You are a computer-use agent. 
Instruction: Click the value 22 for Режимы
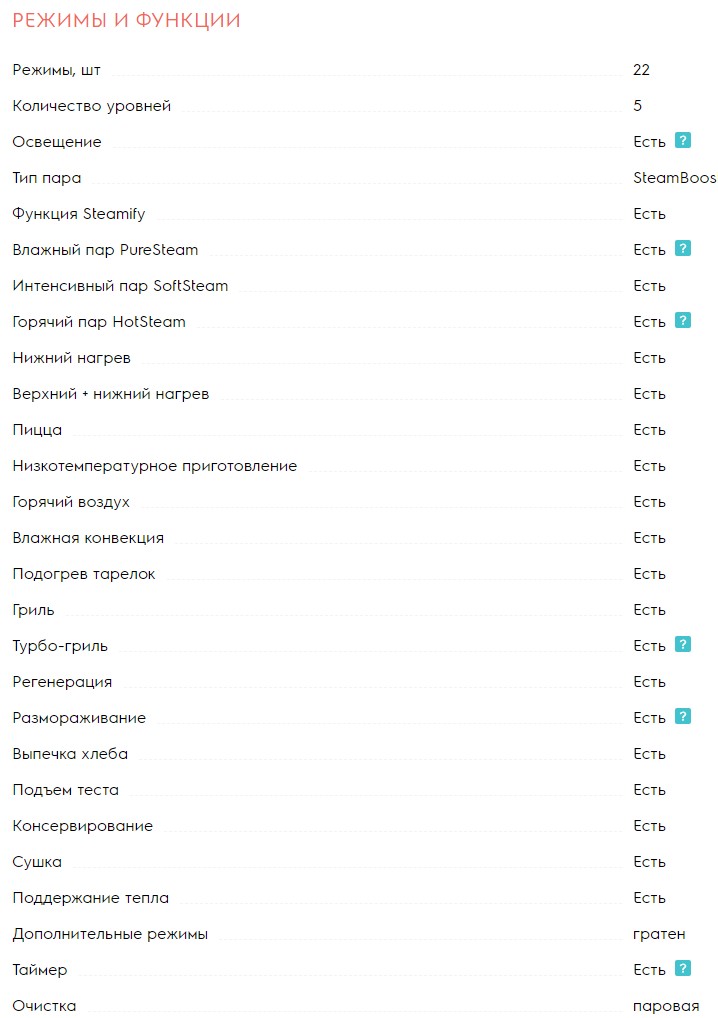(x=642, y=70)
